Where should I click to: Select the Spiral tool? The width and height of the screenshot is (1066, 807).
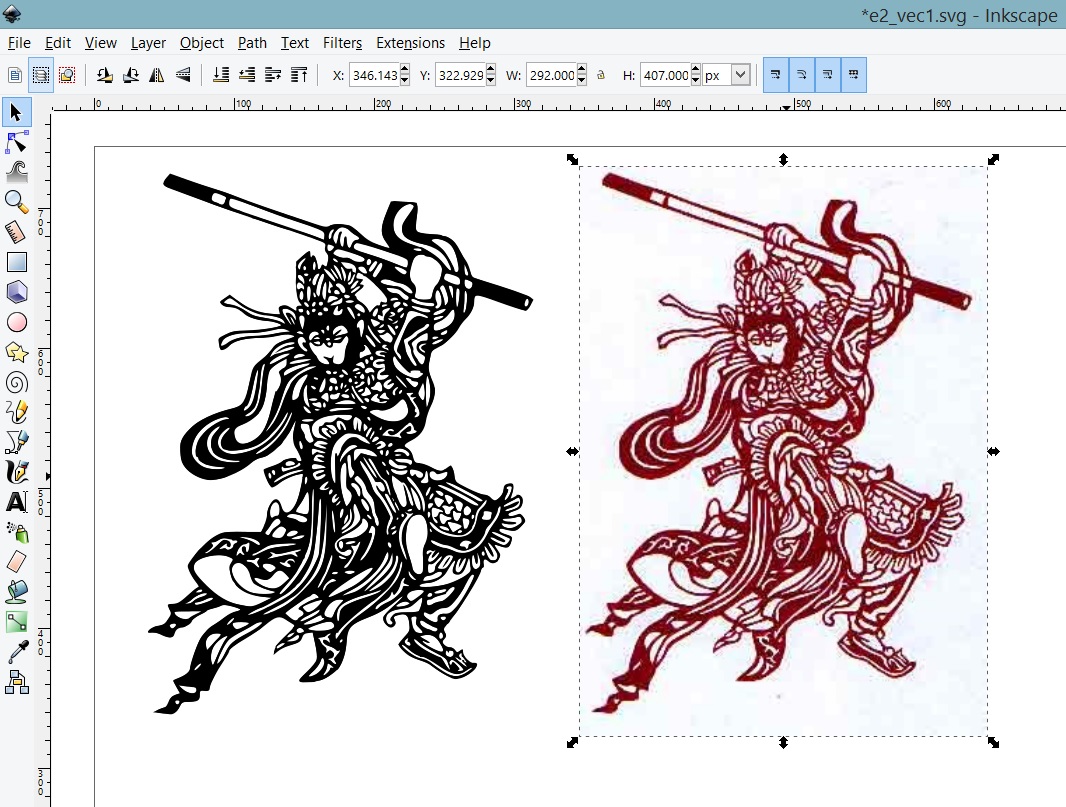pos(16,382)
